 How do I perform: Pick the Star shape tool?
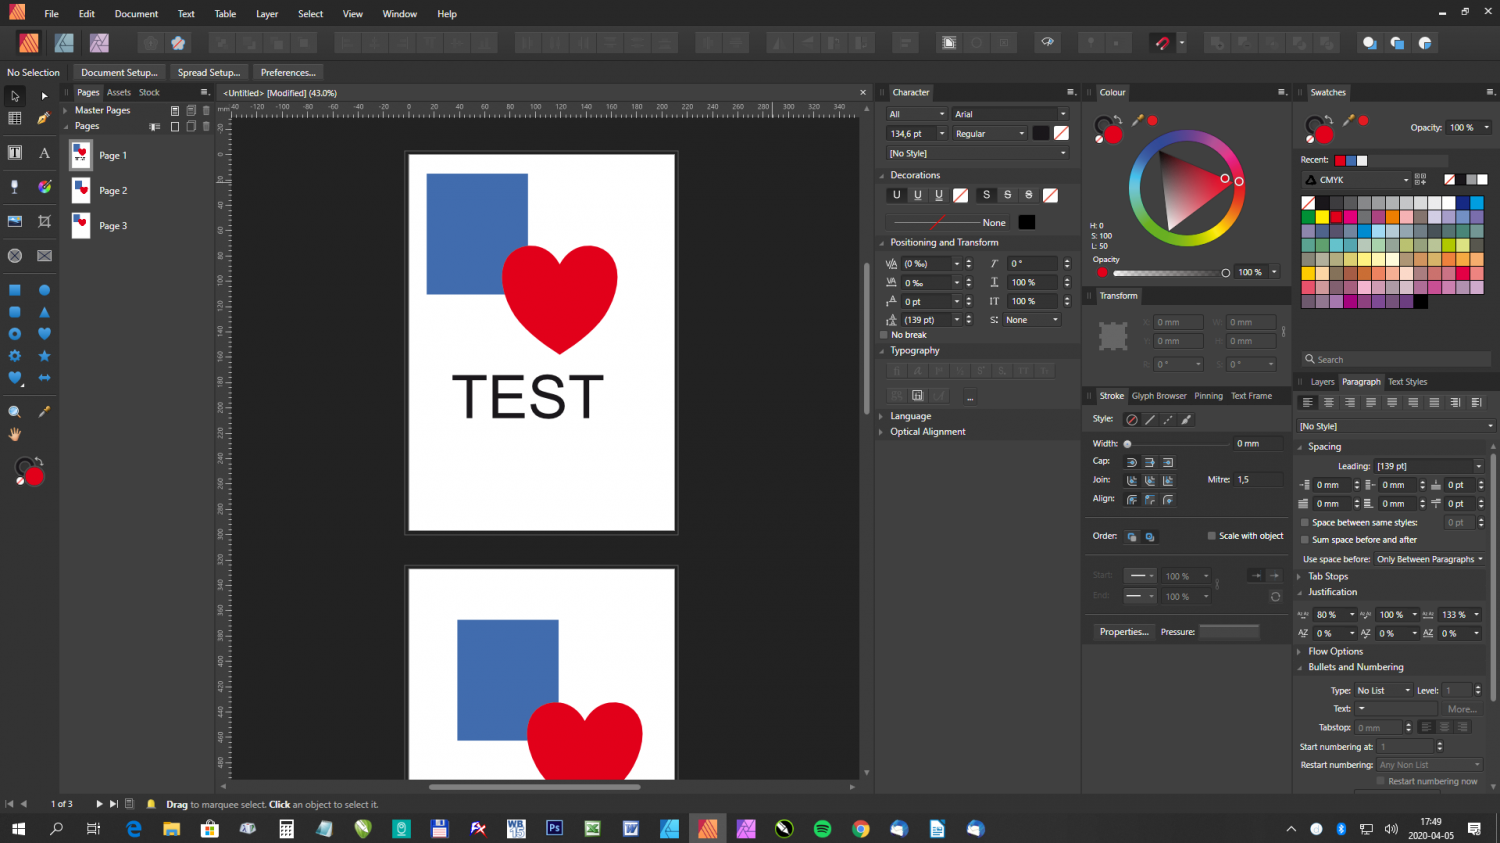coord(44,356)
